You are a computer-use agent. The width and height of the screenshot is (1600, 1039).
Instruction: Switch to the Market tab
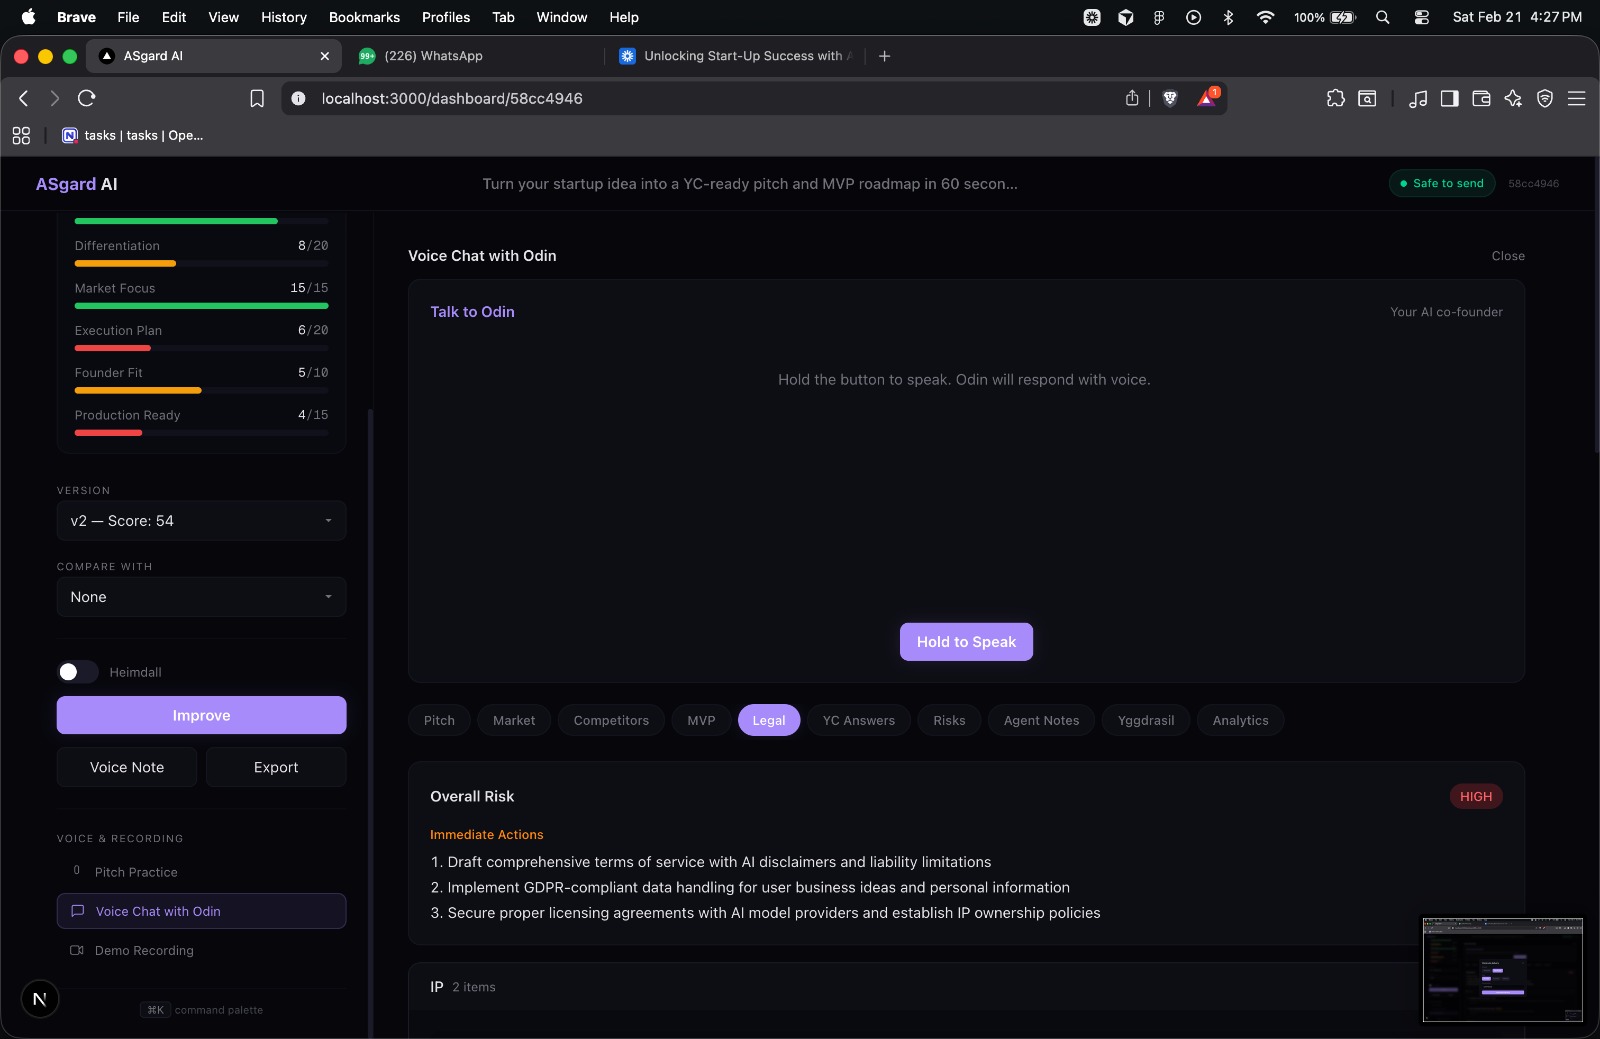(x=514, y=720)
